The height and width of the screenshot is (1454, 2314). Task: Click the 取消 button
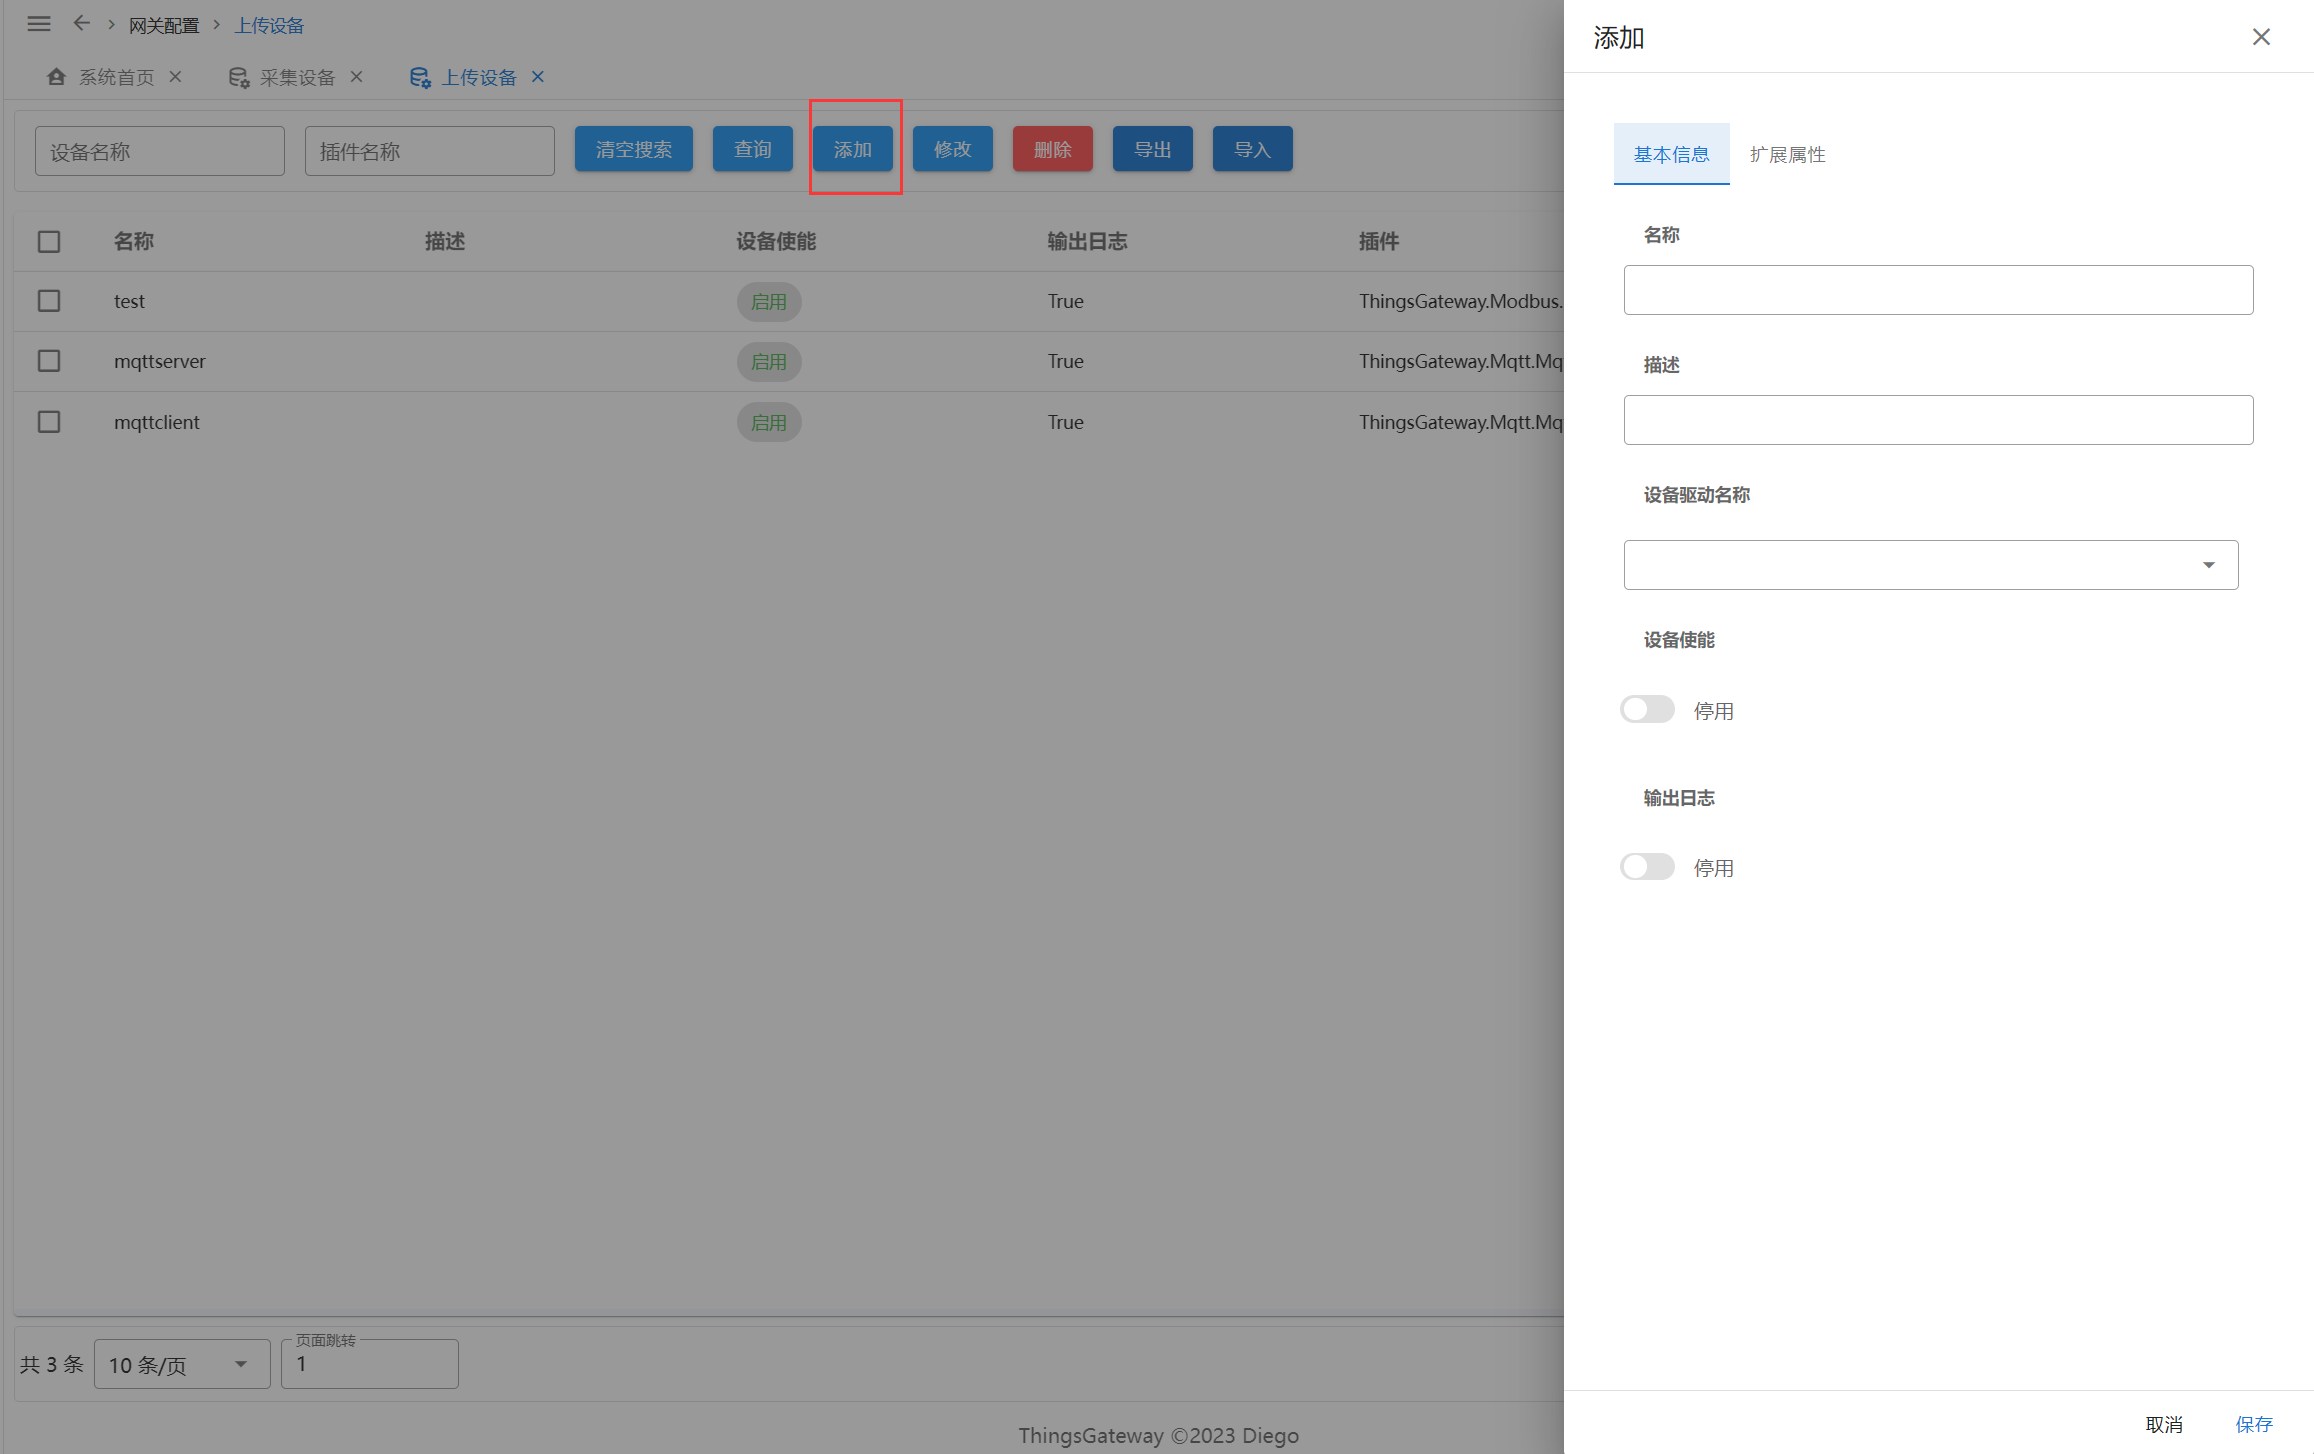point(2164,1424)
